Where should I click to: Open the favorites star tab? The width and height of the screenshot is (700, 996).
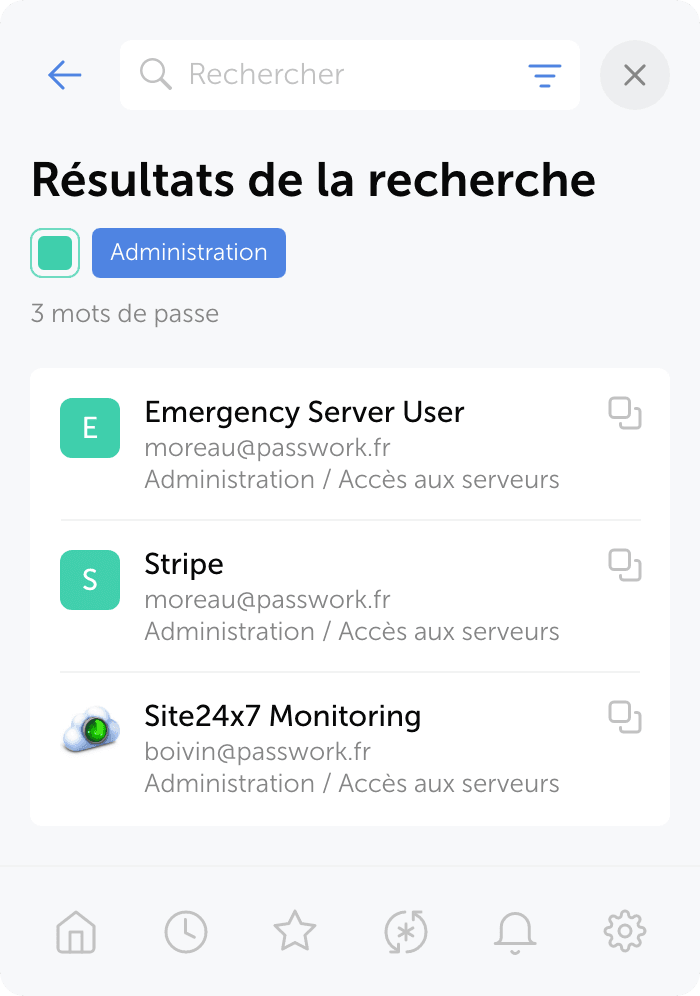point(295,931)
